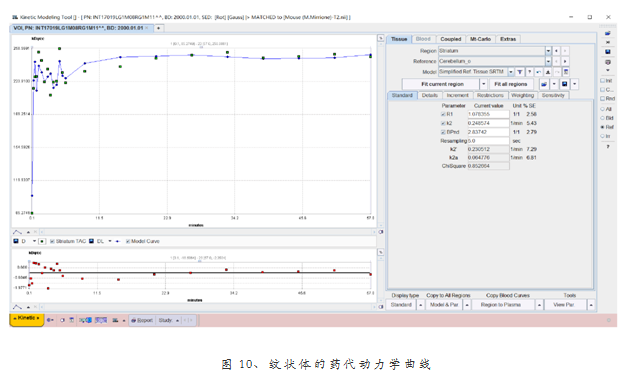Viewport: 627px width, 379px height.
Task: Open the Extras tab
Action: click(x=508, y=39)
